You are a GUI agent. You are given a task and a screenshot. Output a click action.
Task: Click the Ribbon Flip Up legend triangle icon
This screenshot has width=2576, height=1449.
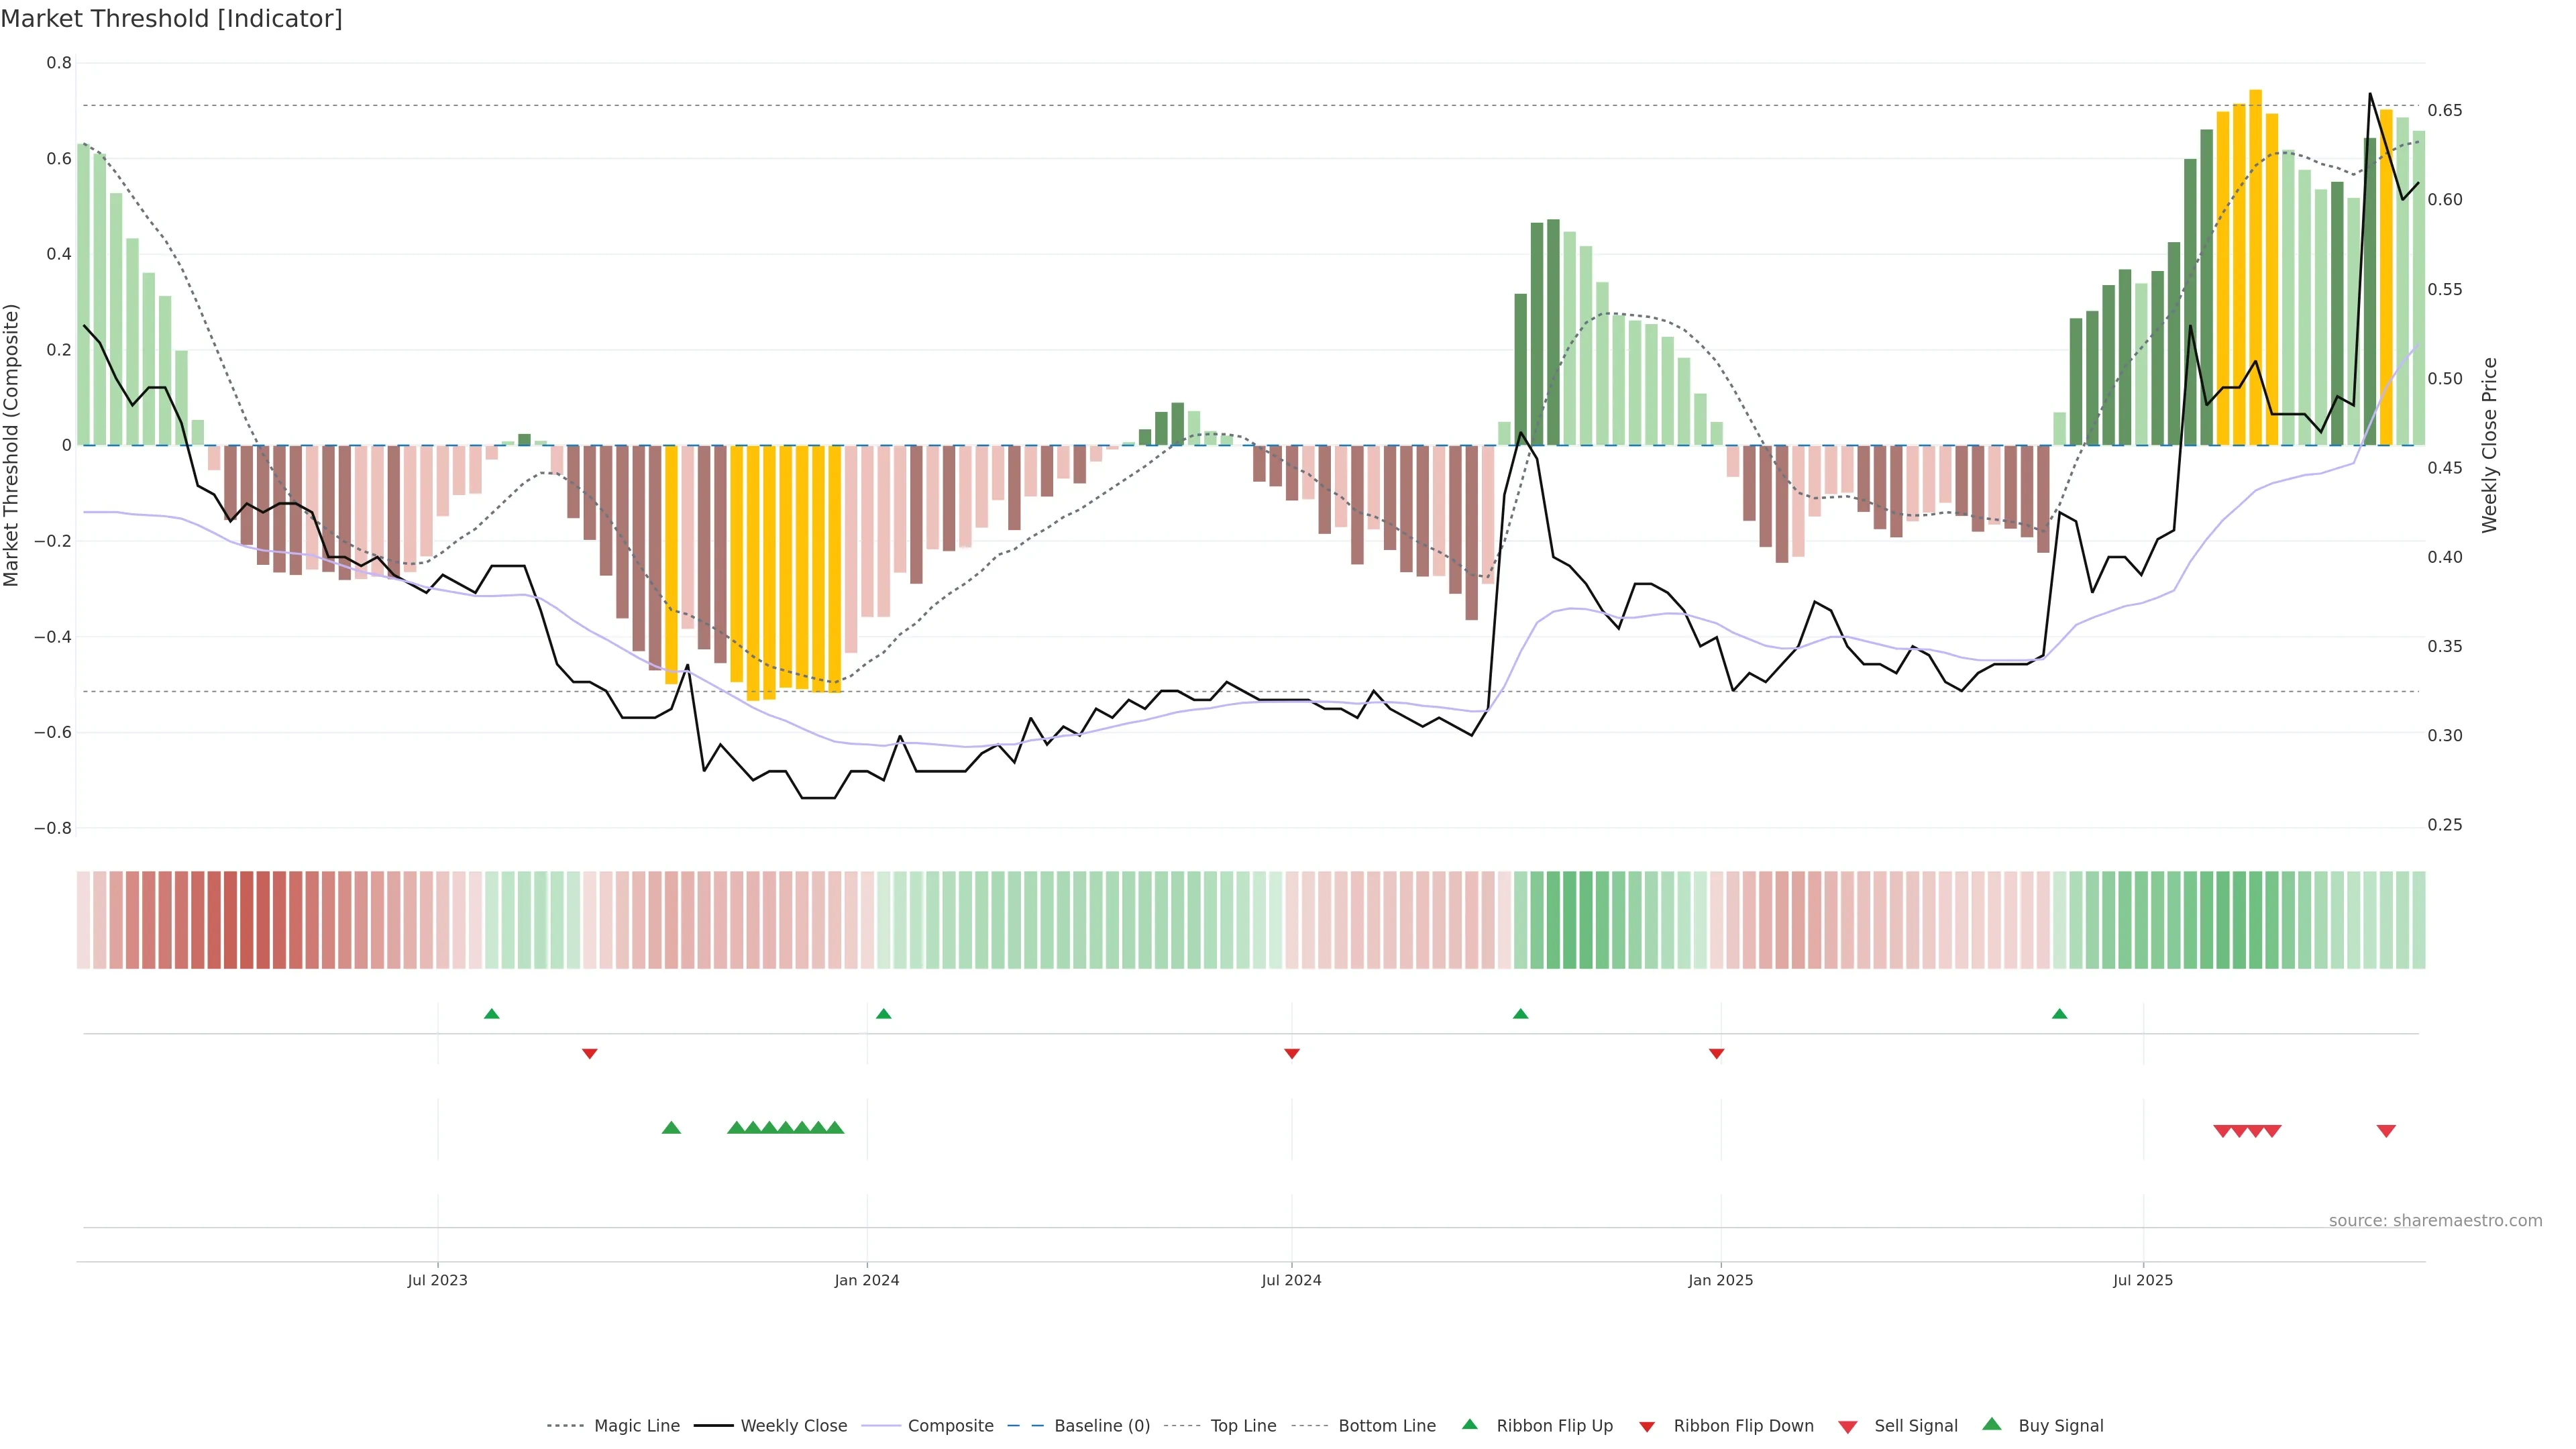[1469, 1424]
